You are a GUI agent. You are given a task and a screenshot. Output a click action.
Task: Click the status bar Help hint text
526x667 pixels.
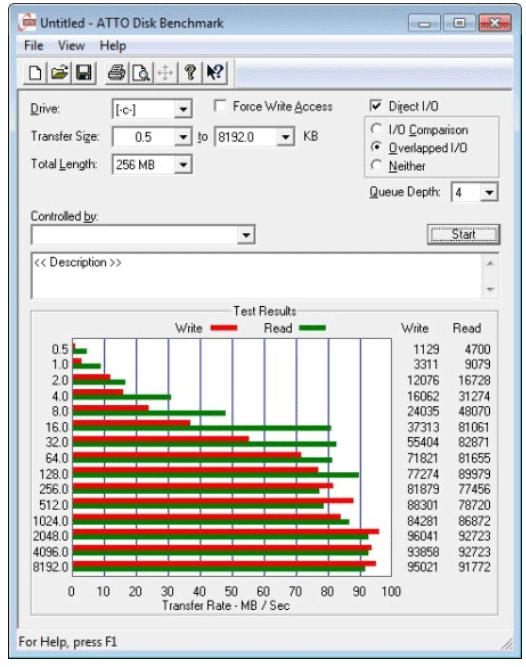click(68, 641)
